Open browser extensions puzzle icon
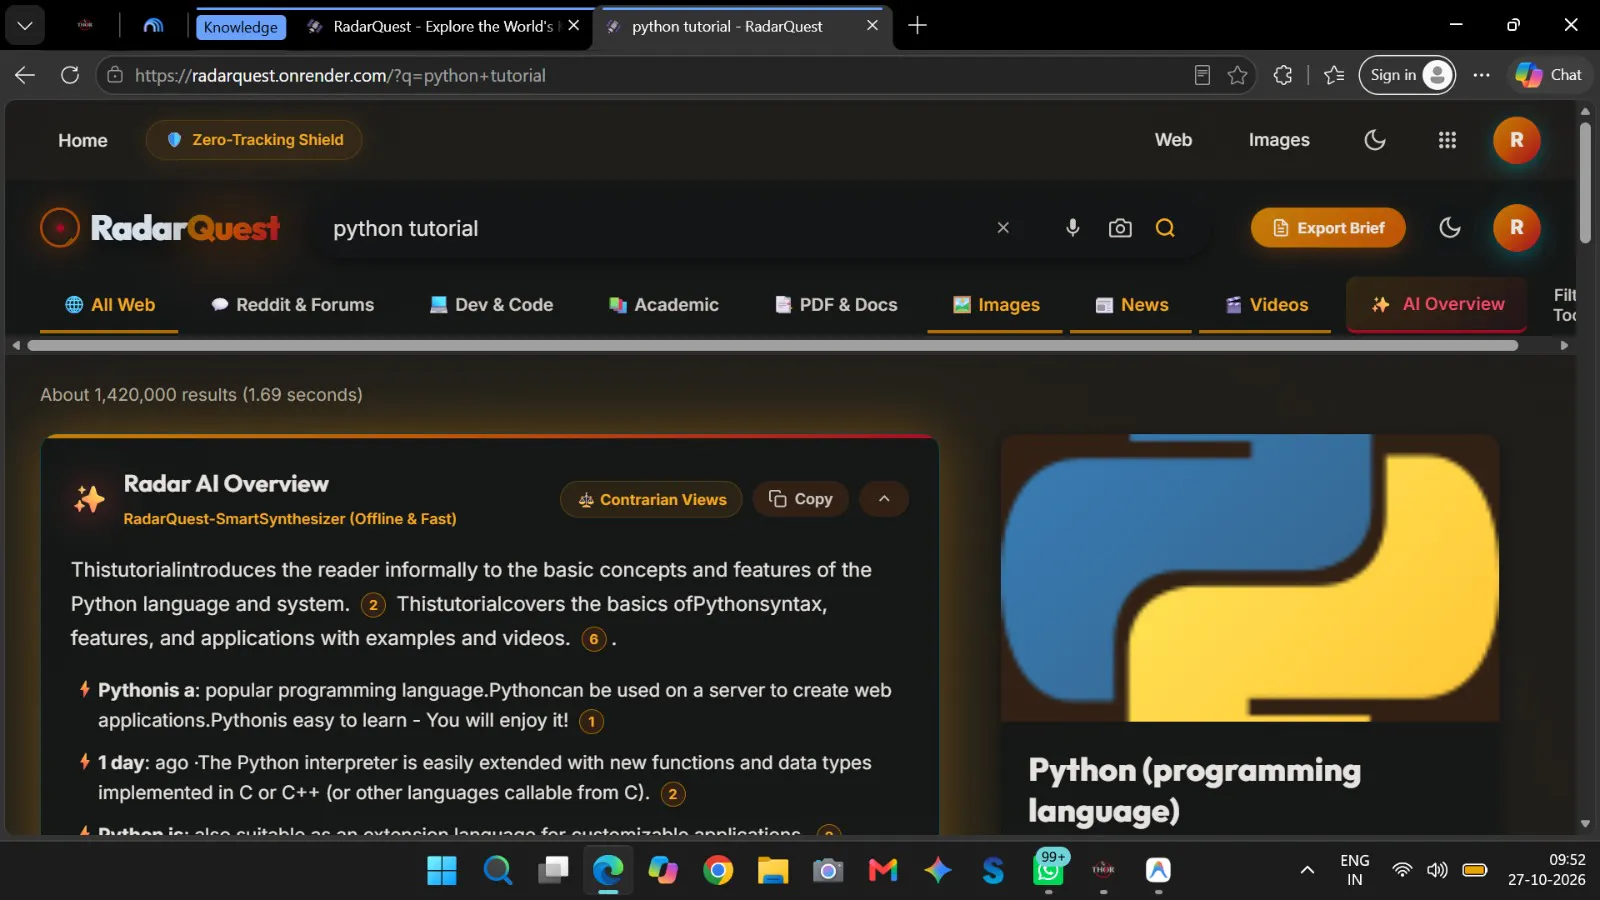The image size is (1600, 900). 1283,75
